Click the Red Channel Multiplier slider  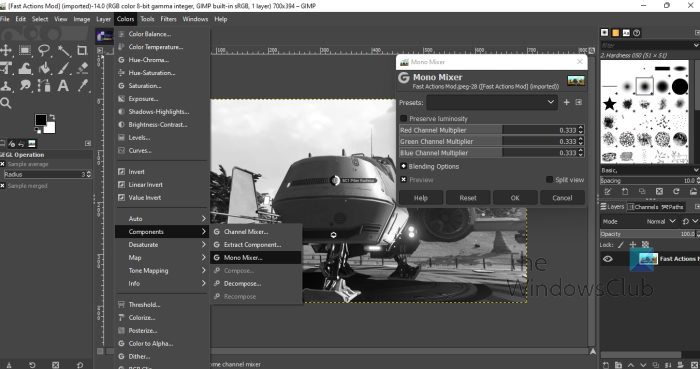click(x=492, y=130)
